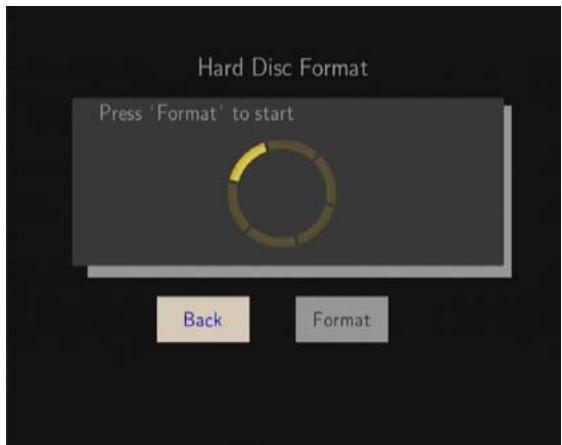Image resolution: width=562 pixels, height=445 pixels.
Task: Click the lower-right dim segment of the spinner ring
Action: (x=317, y=224)
